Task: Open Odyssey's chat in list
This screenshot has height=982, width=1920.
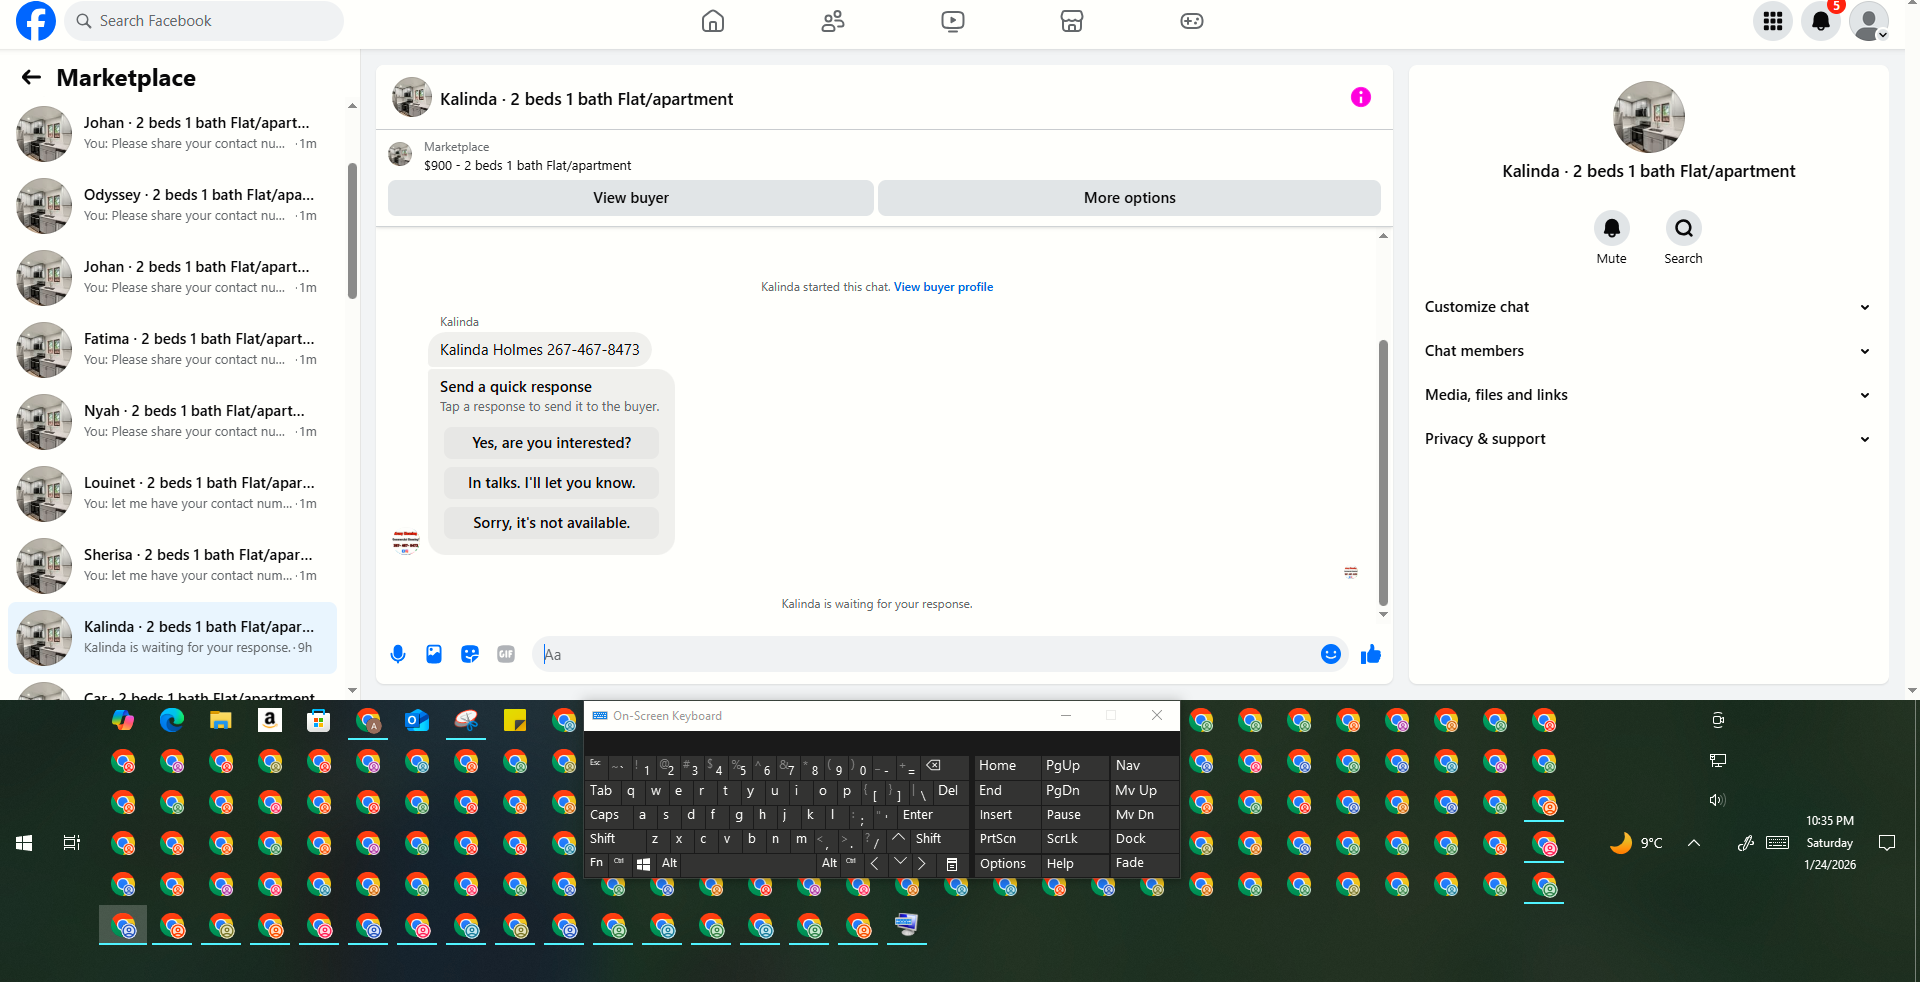Action: coord(172,205)
